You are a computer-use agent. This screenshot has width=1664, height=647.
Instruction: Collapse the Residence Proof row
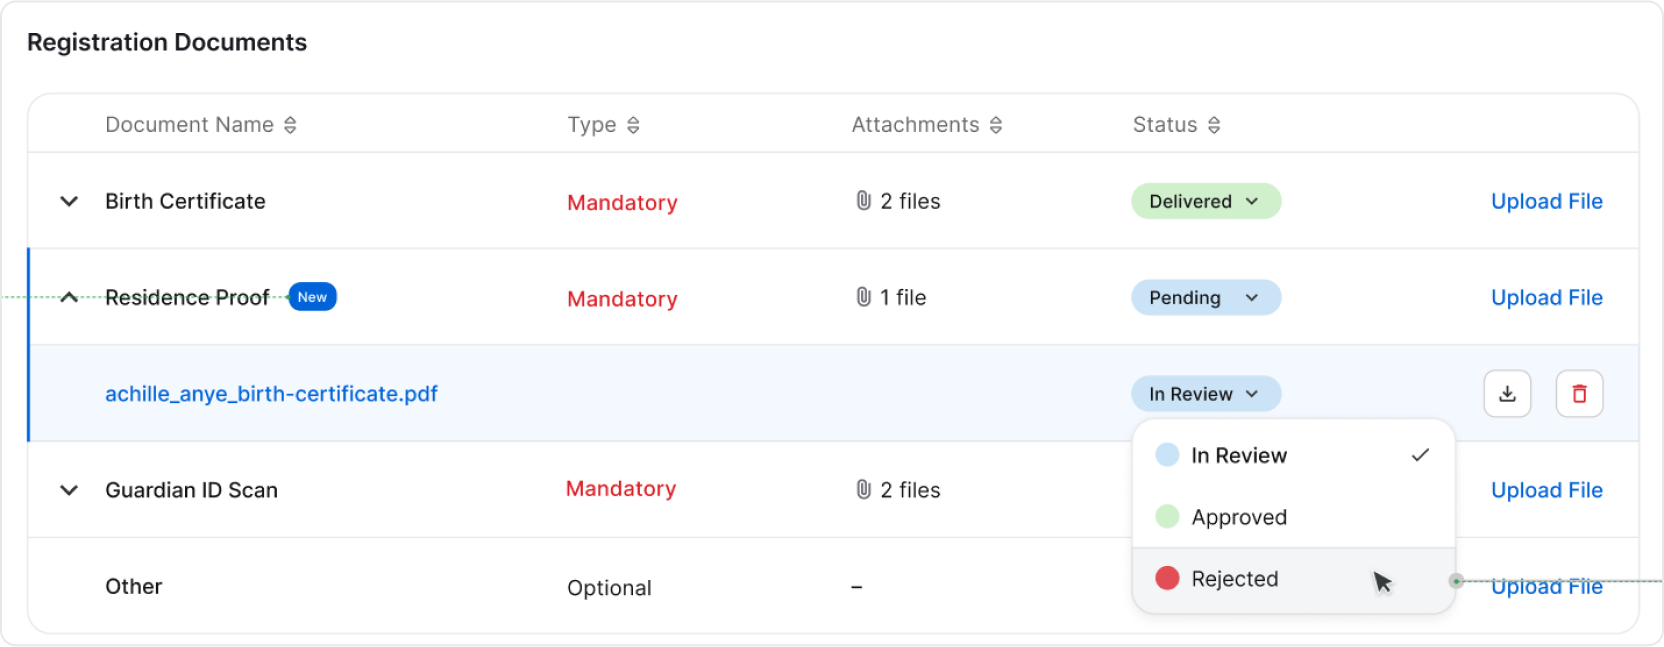(x=69, y=298)
